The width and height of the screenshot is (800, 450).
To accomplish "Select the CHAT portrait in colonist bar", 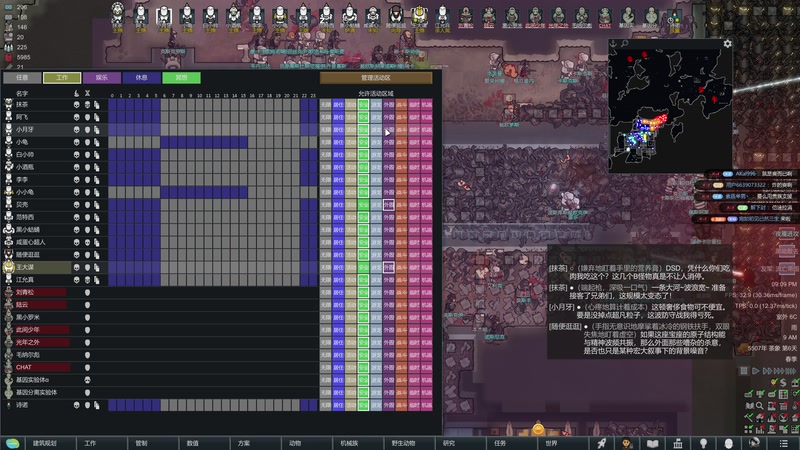I will [x=605, y=17].
